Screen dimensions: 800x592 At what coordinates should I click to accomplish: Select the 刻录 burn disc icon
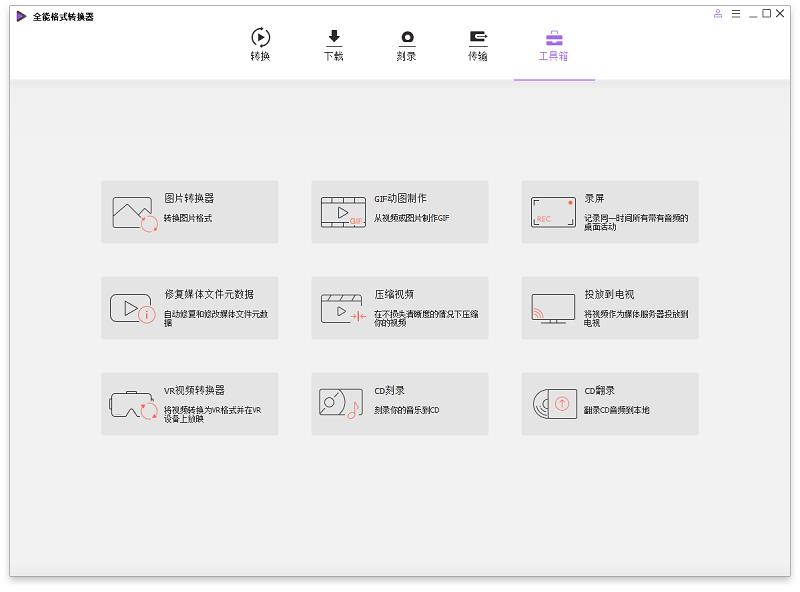point(407,38)
